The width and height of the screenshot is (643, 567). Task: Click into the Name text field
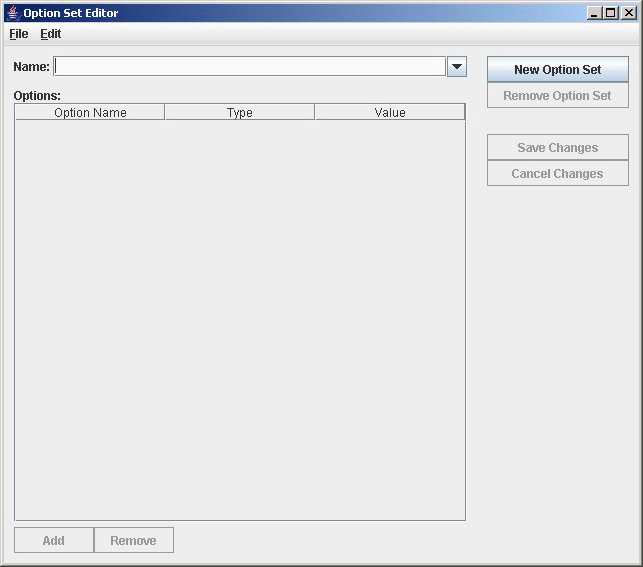(x=250, y=66)
